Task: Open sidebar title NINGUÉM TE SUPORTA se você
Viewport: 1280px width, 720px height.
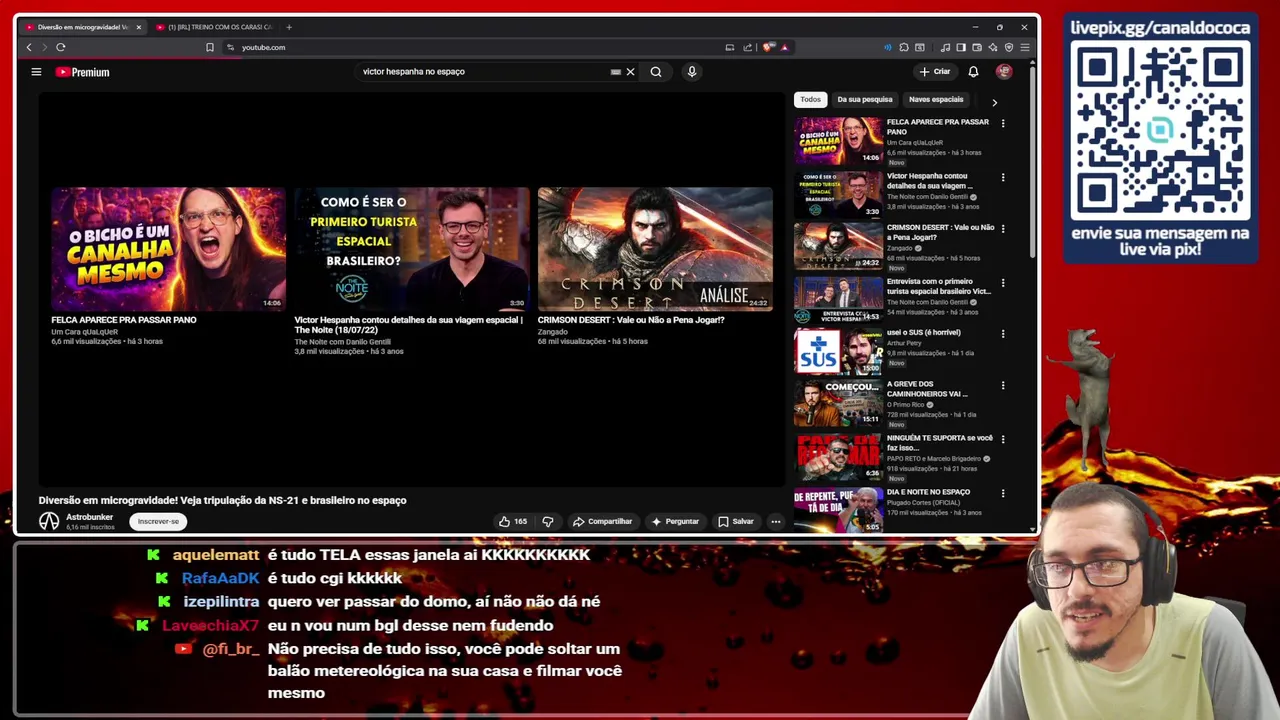Action: coord(940,443)
